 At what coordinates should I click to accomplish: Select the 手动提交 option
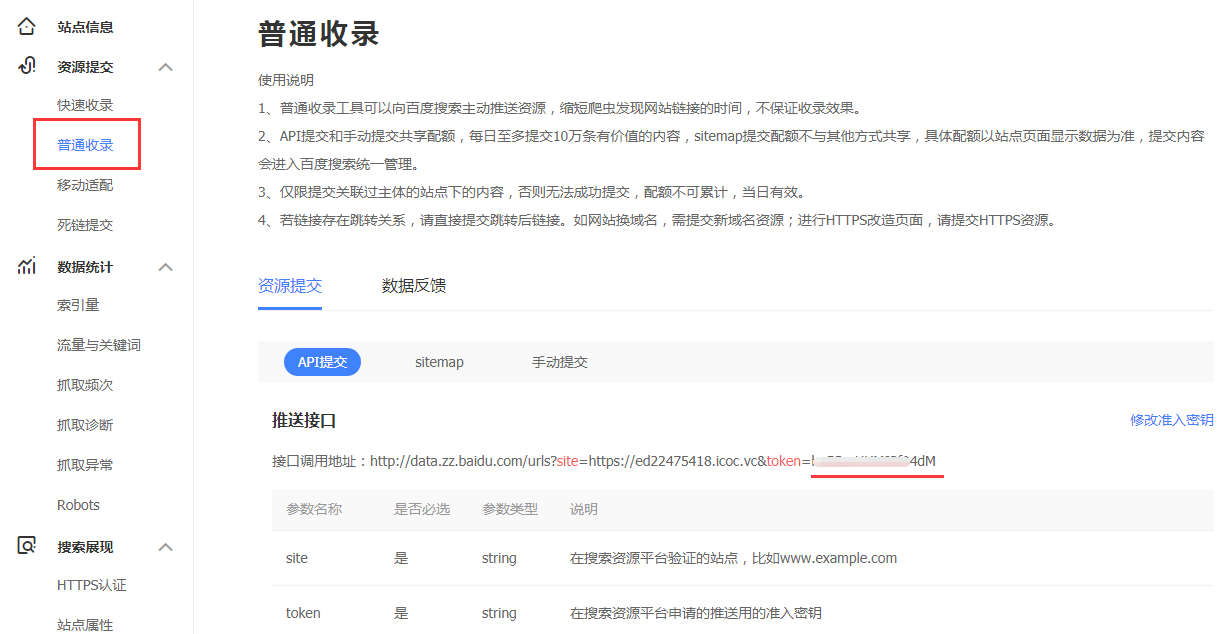(x=560, y=362)
